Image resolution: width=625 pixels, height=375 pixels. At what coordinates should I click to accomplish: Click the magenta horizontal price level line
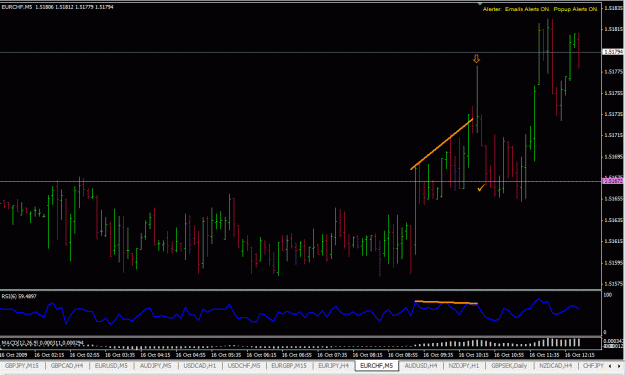pos(301,181)
